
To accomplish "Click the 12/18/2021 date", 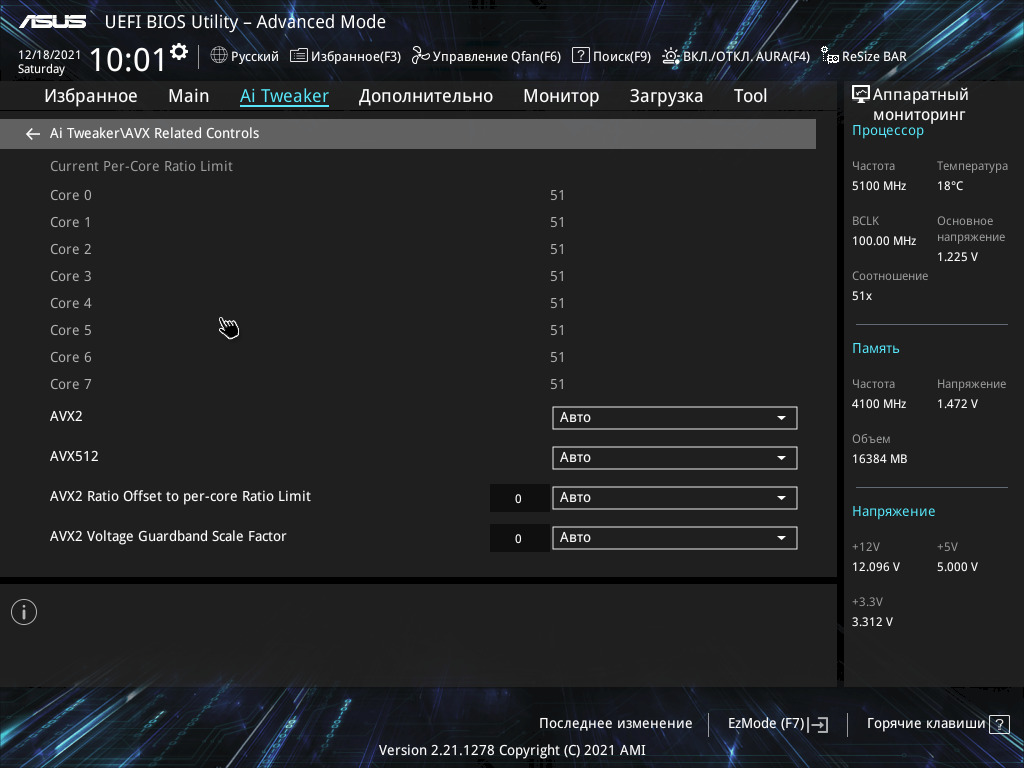I will click(x=49, y=55).
